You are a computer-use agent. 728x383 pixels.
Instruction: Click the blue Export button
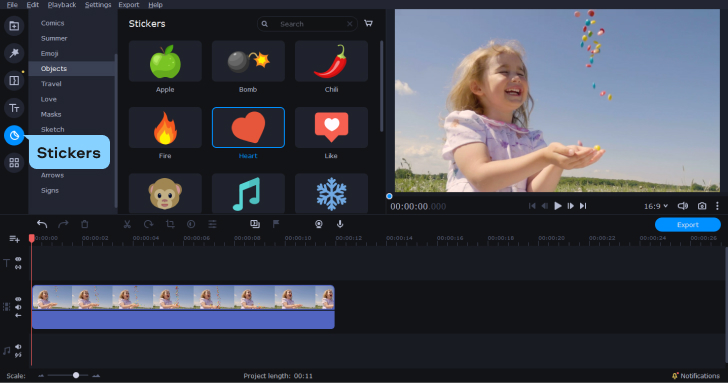[688, 225]
